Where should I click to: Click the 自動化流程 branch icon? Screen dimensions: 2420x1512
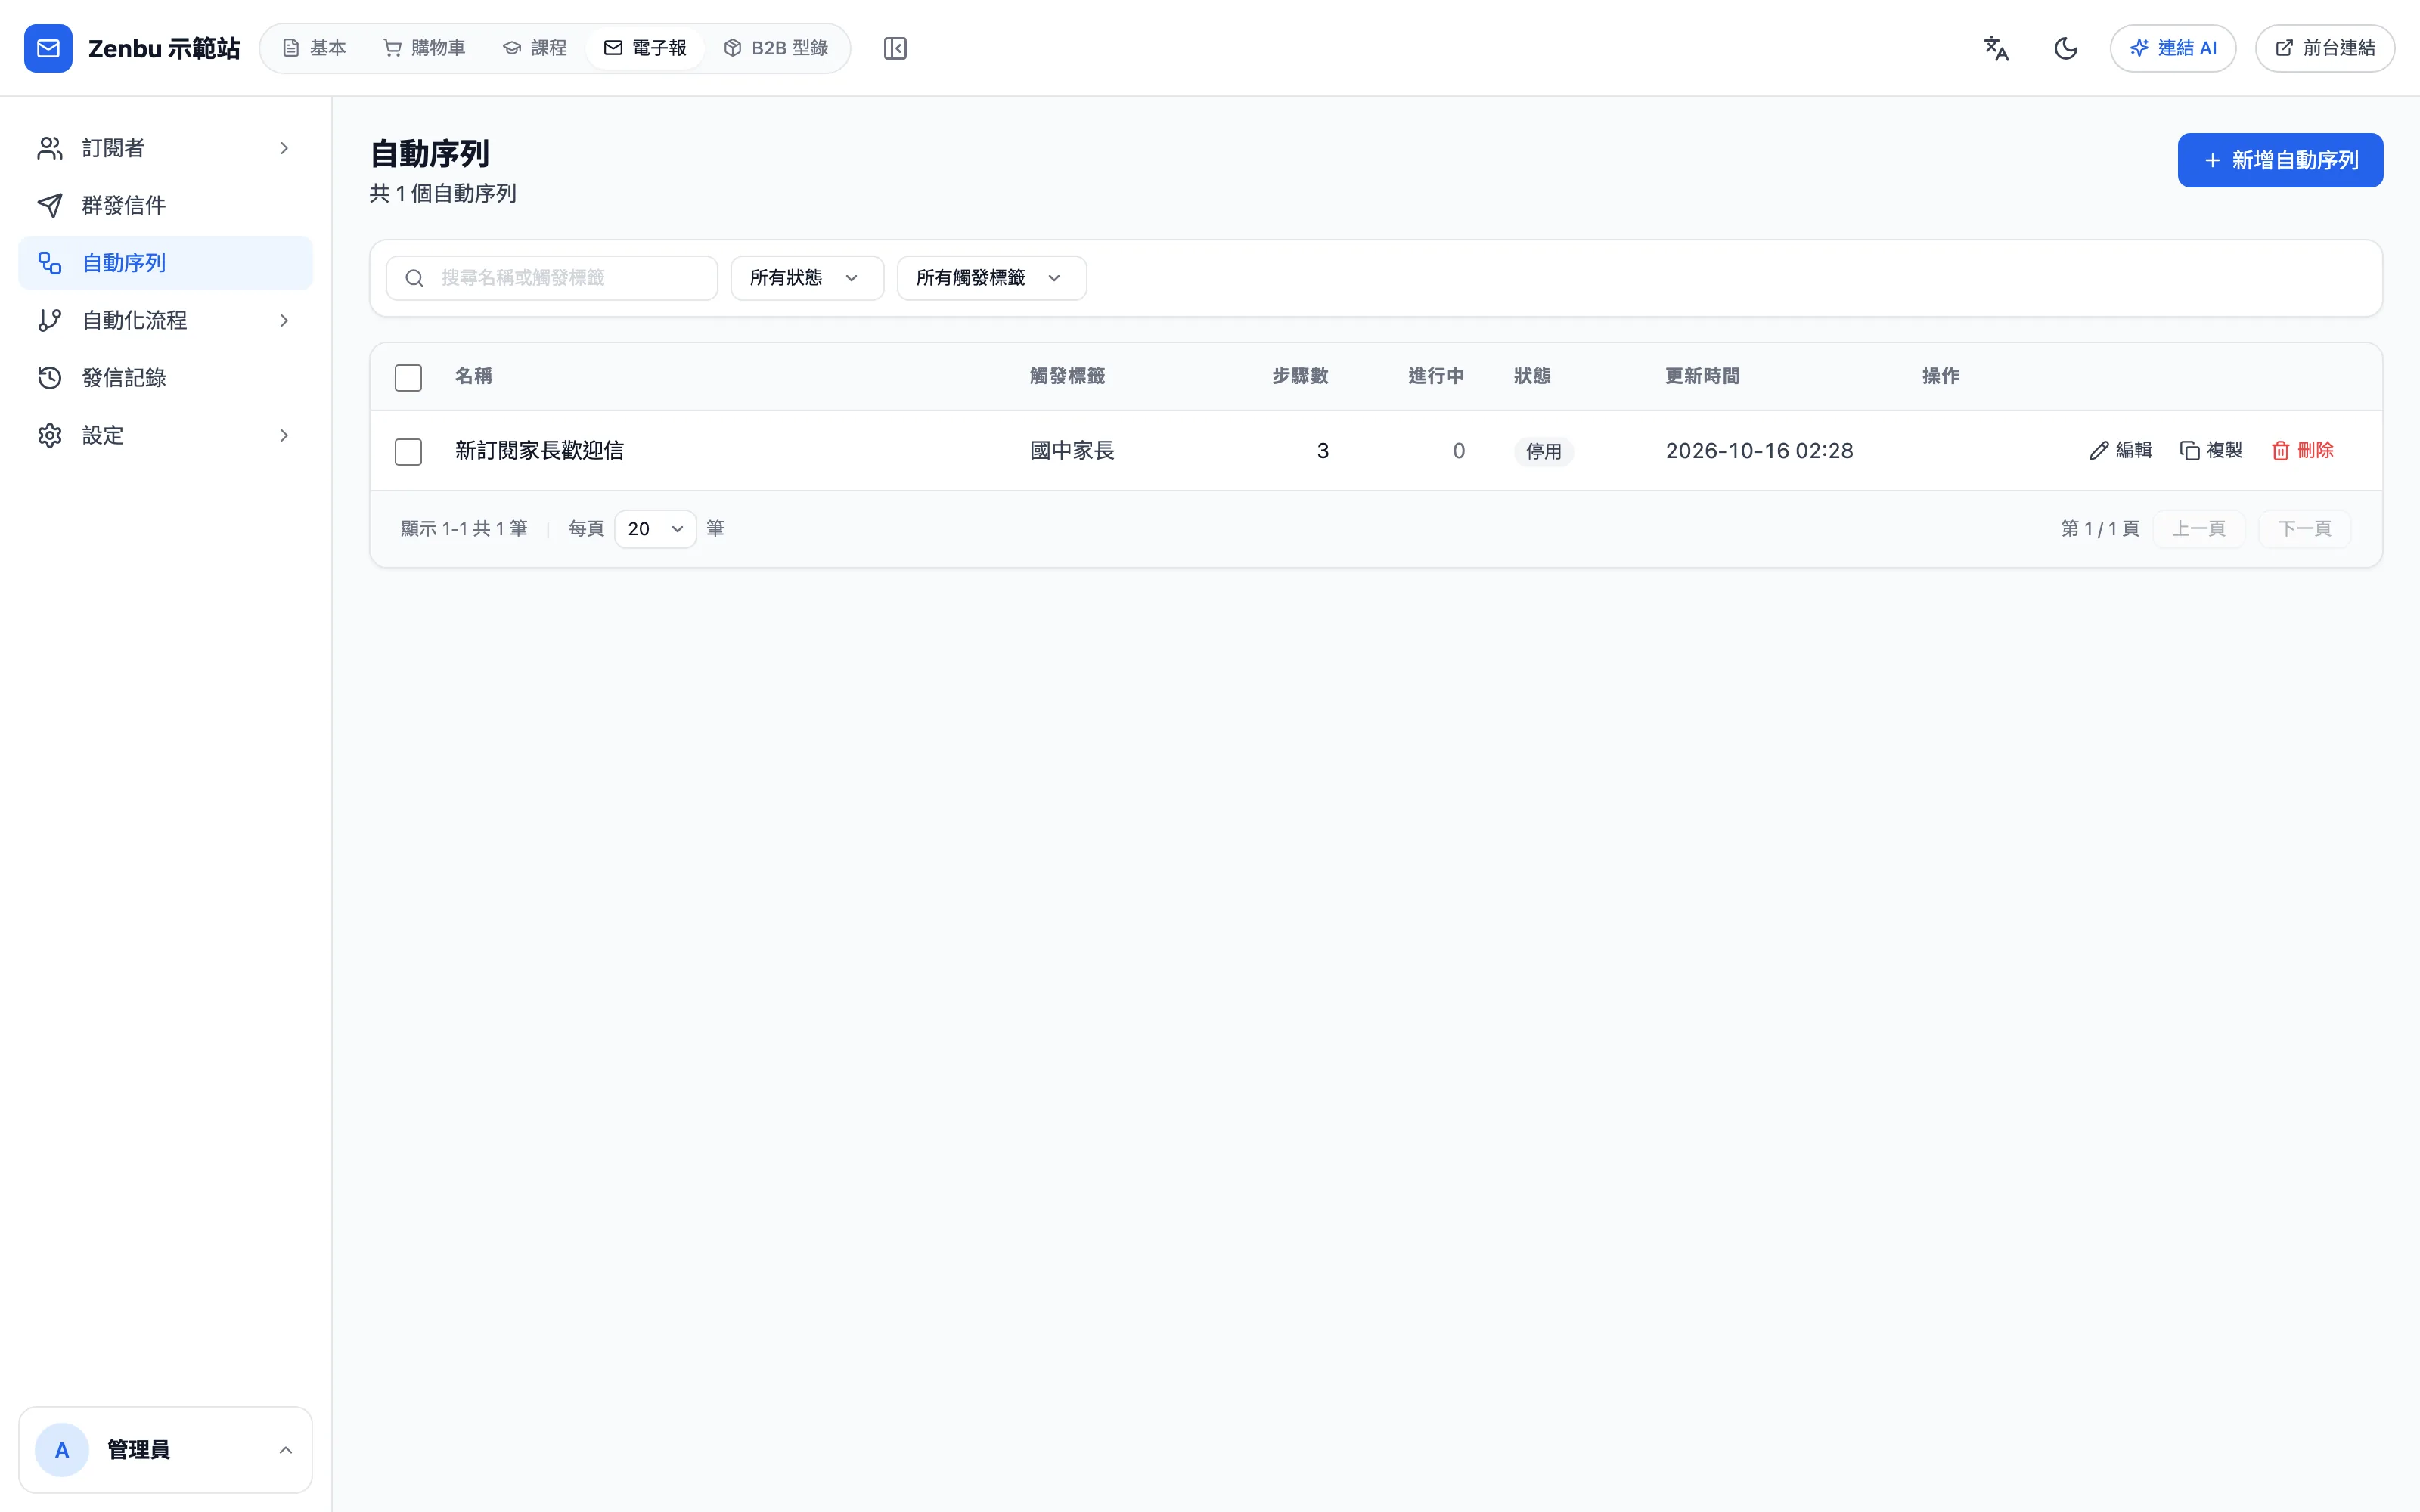tap(50, 320)
